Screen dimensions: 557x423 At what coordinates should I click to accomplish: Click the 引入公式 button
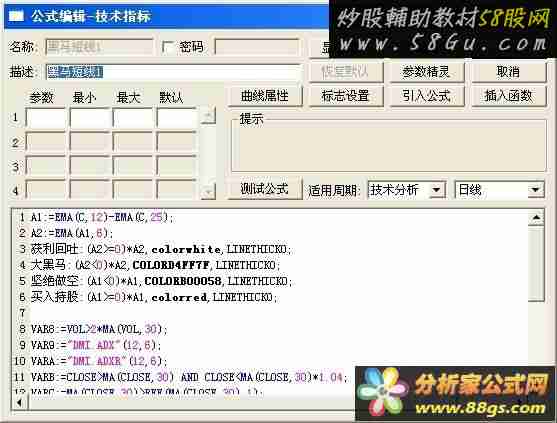427,96
